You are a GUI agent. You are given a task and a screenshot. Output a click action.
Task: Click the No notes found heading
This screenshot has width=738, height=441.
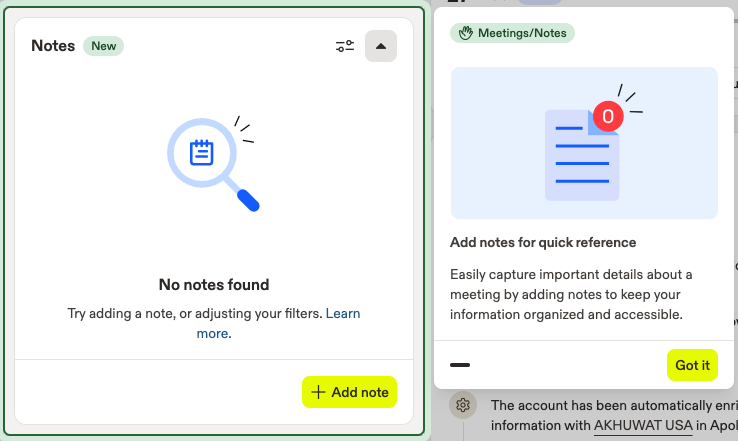click(214, 285)
